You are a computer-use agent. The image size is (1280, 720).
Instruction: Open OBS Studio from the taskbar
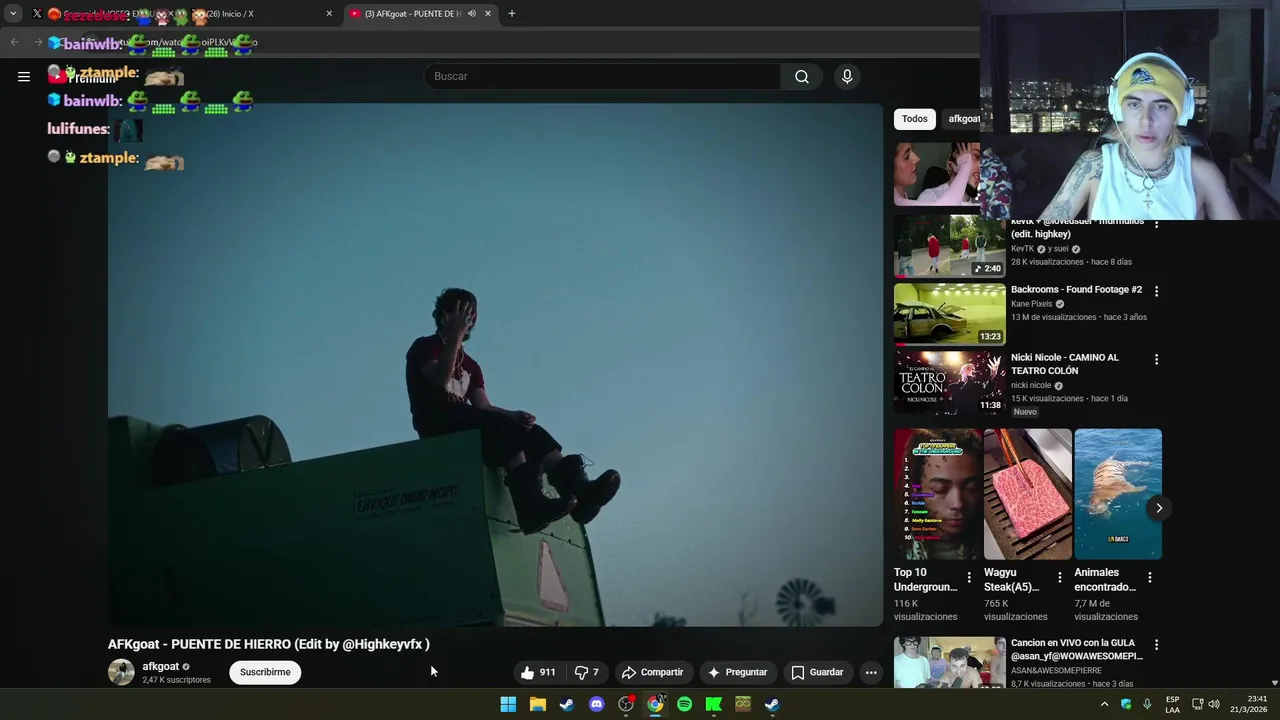626,704
